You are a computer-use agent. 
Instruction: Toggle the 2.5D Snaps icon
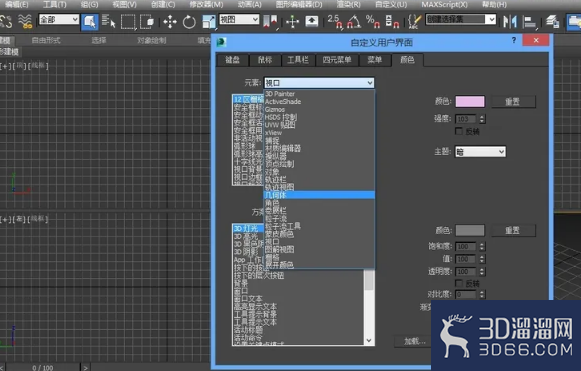335,21
